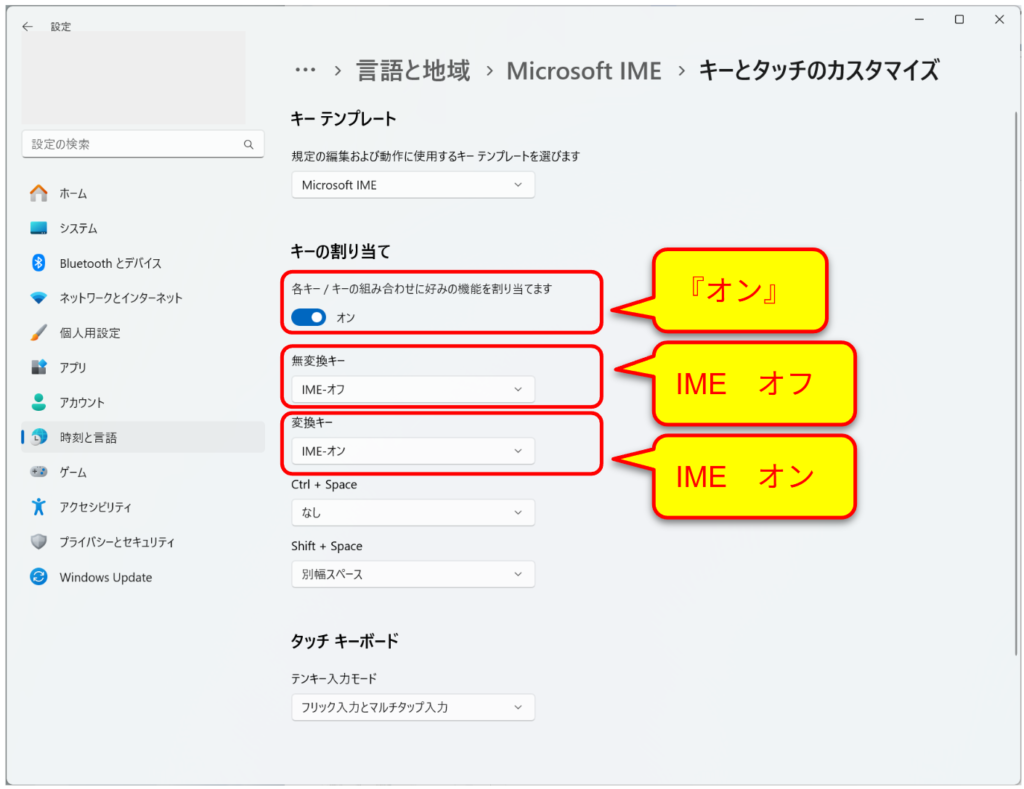Open the 変換キー IME-オン dropdown

pos(413,451)
